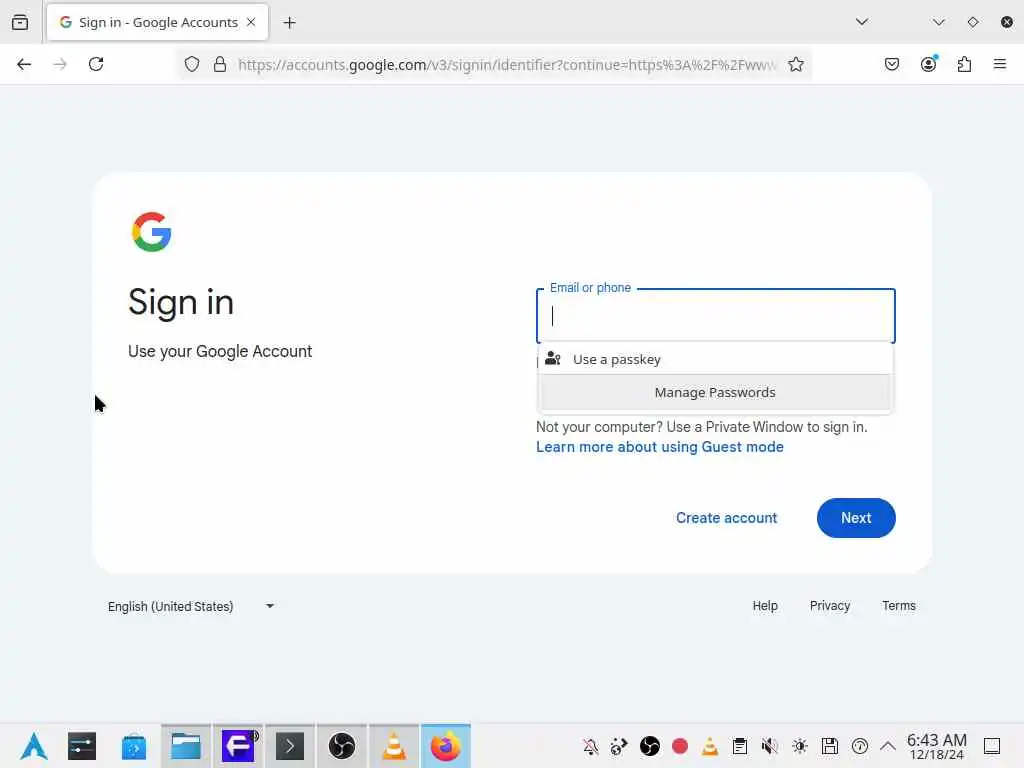The width and height of the screenshot is (1024, 768).
Task: Show site security lock info
Action: (x=220, y=64)
